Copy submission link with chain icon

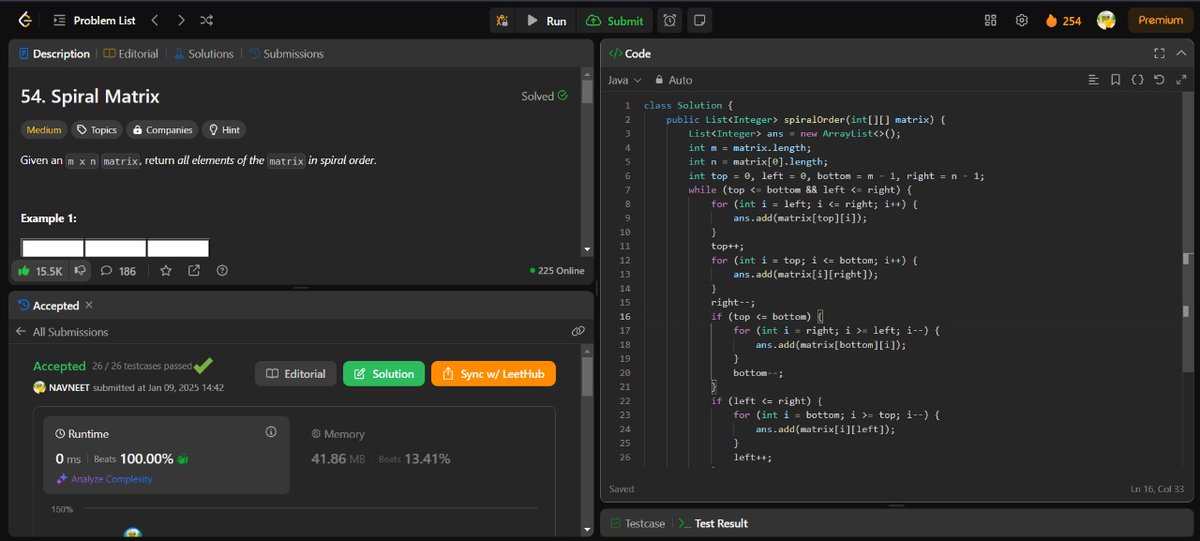pos(578,331)
